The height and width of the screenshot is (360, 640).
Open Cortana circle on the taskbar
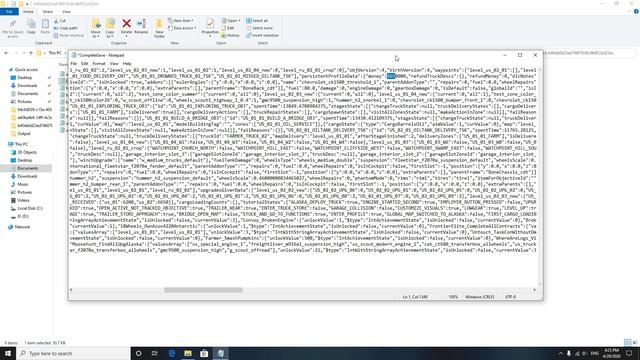(138, 353)
